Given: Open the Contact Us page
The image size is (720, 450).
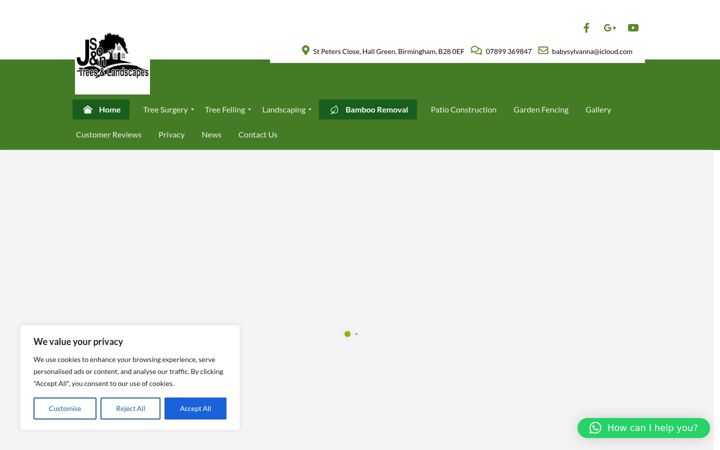Looking at the screenshot, I should point(258,135).
